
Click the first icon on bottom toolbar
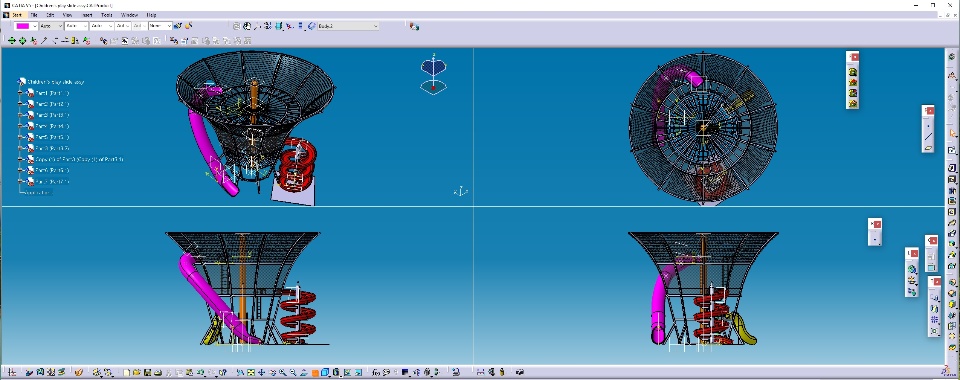click(x=12, y=372)
